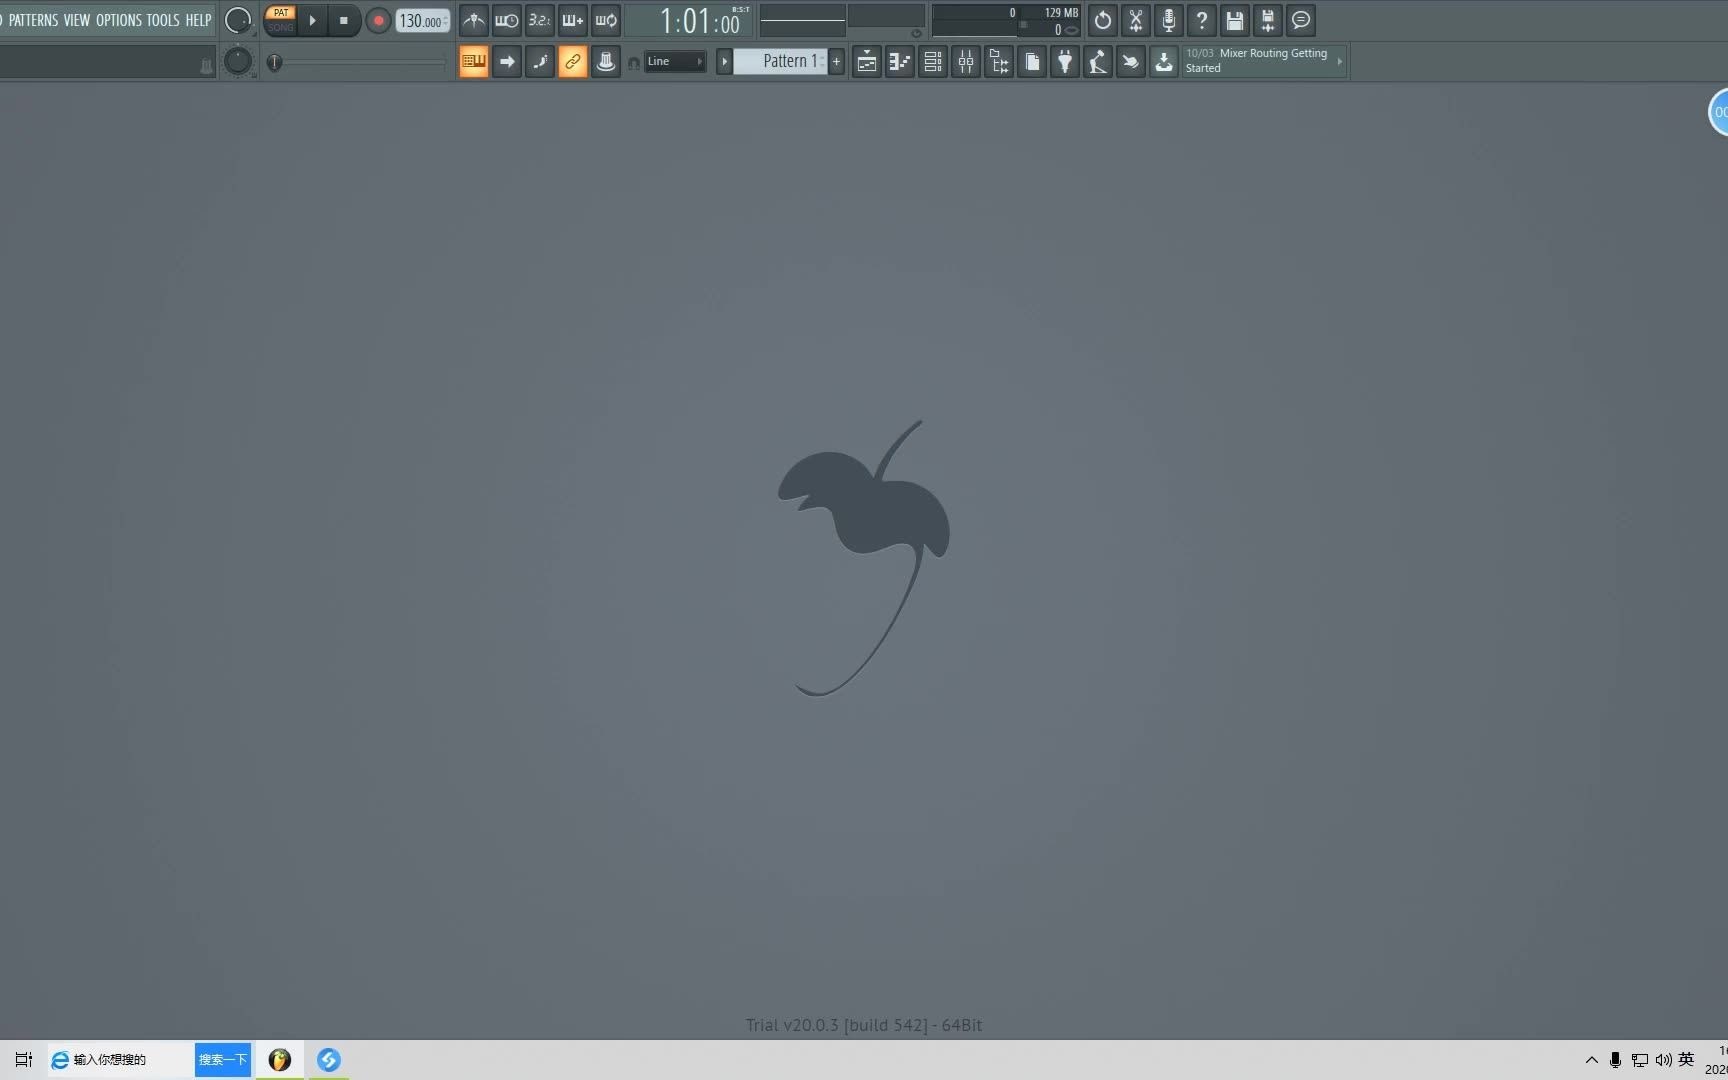Image resolution: width=1728 pixels, height=1080 pixels.
Task: Open the PATTERNS menu
Action: click(x=33, y=20)
